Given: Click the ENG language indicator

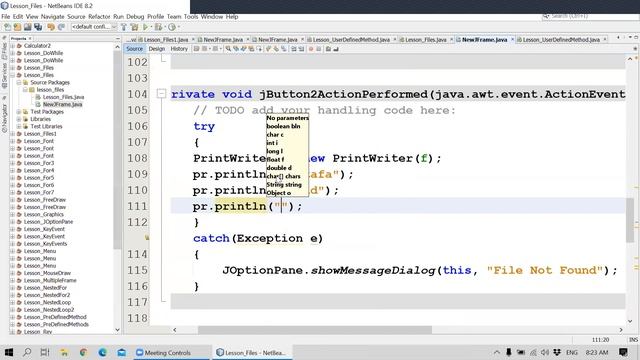Looking at the screenshot, I should (x=571, y=352).
